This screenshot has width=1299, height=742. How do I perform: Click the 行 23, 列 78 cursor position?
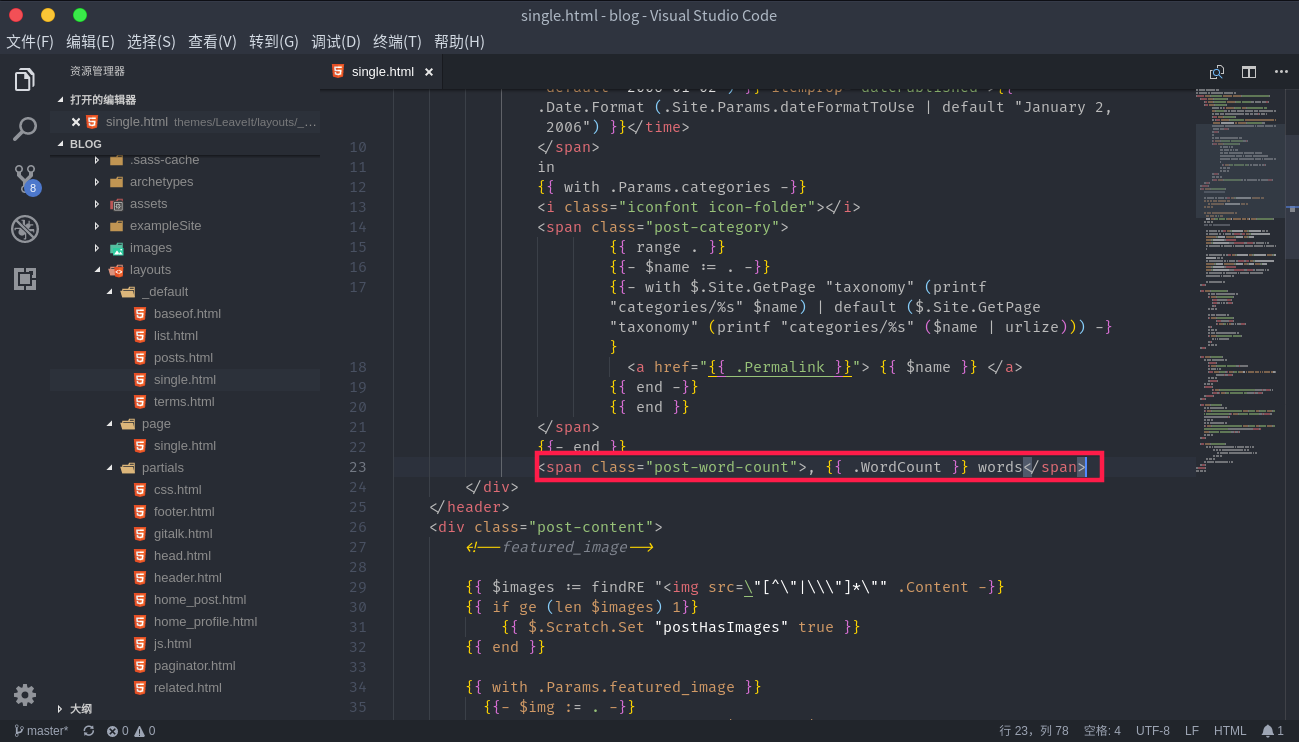pyautogui.click(x=1034, y=731)
